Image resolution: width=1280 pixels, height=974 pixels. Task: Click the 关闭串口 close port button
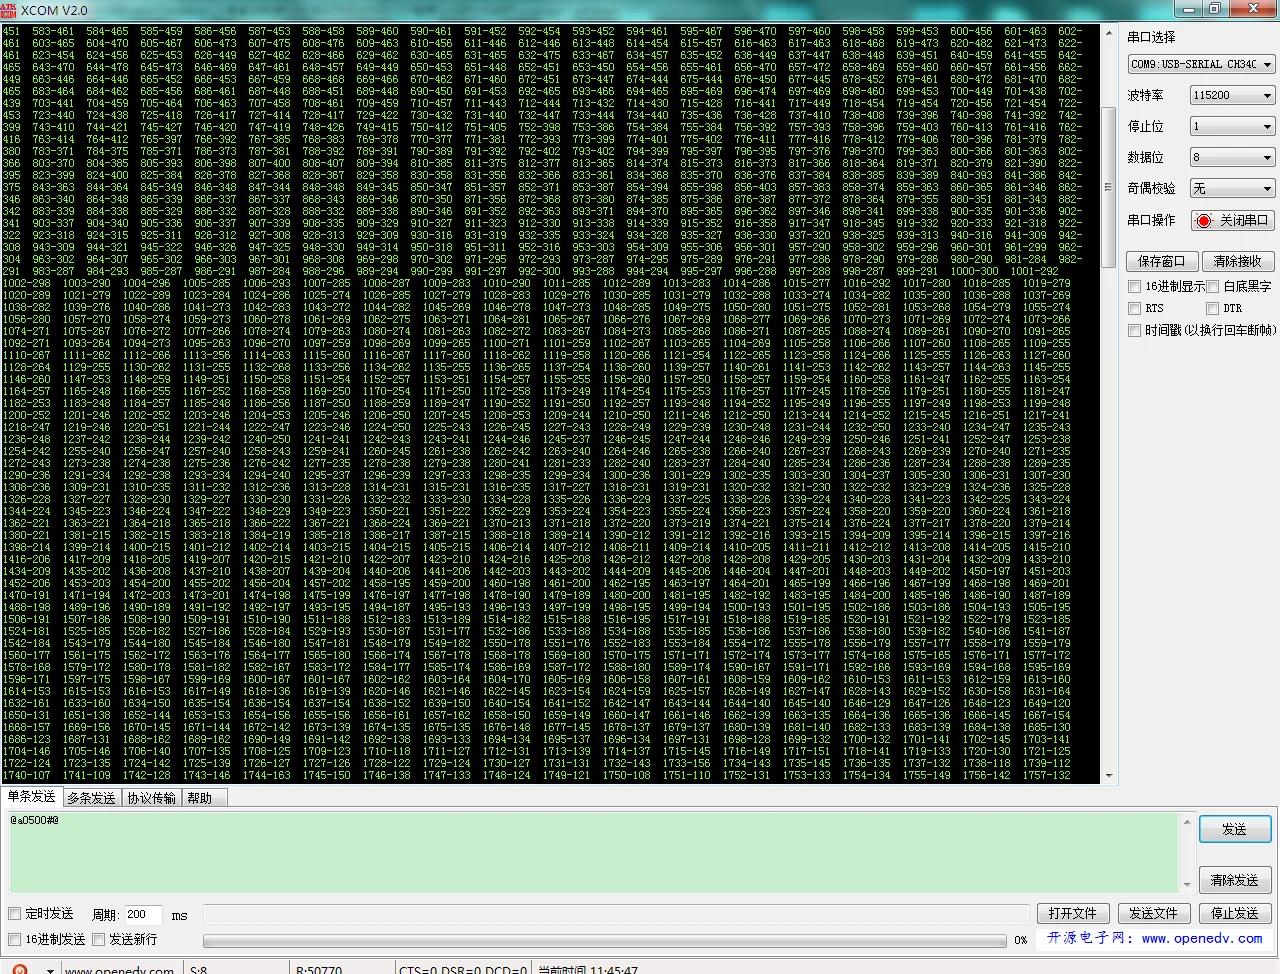click(x=1233, y=220)
